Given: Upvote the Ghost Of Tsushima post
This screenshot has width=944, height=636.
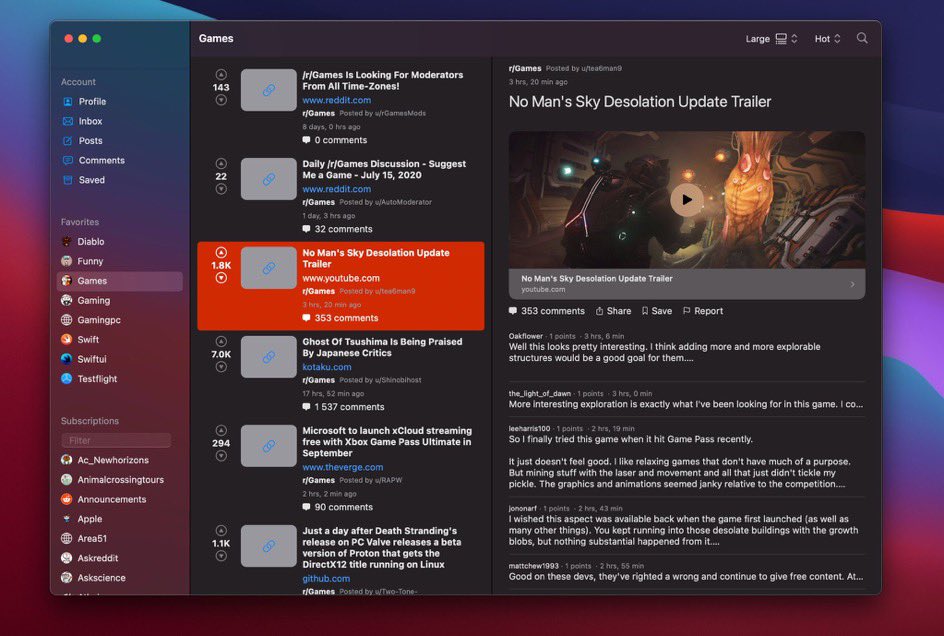Looking at the screenshot, I should point(221,341).
